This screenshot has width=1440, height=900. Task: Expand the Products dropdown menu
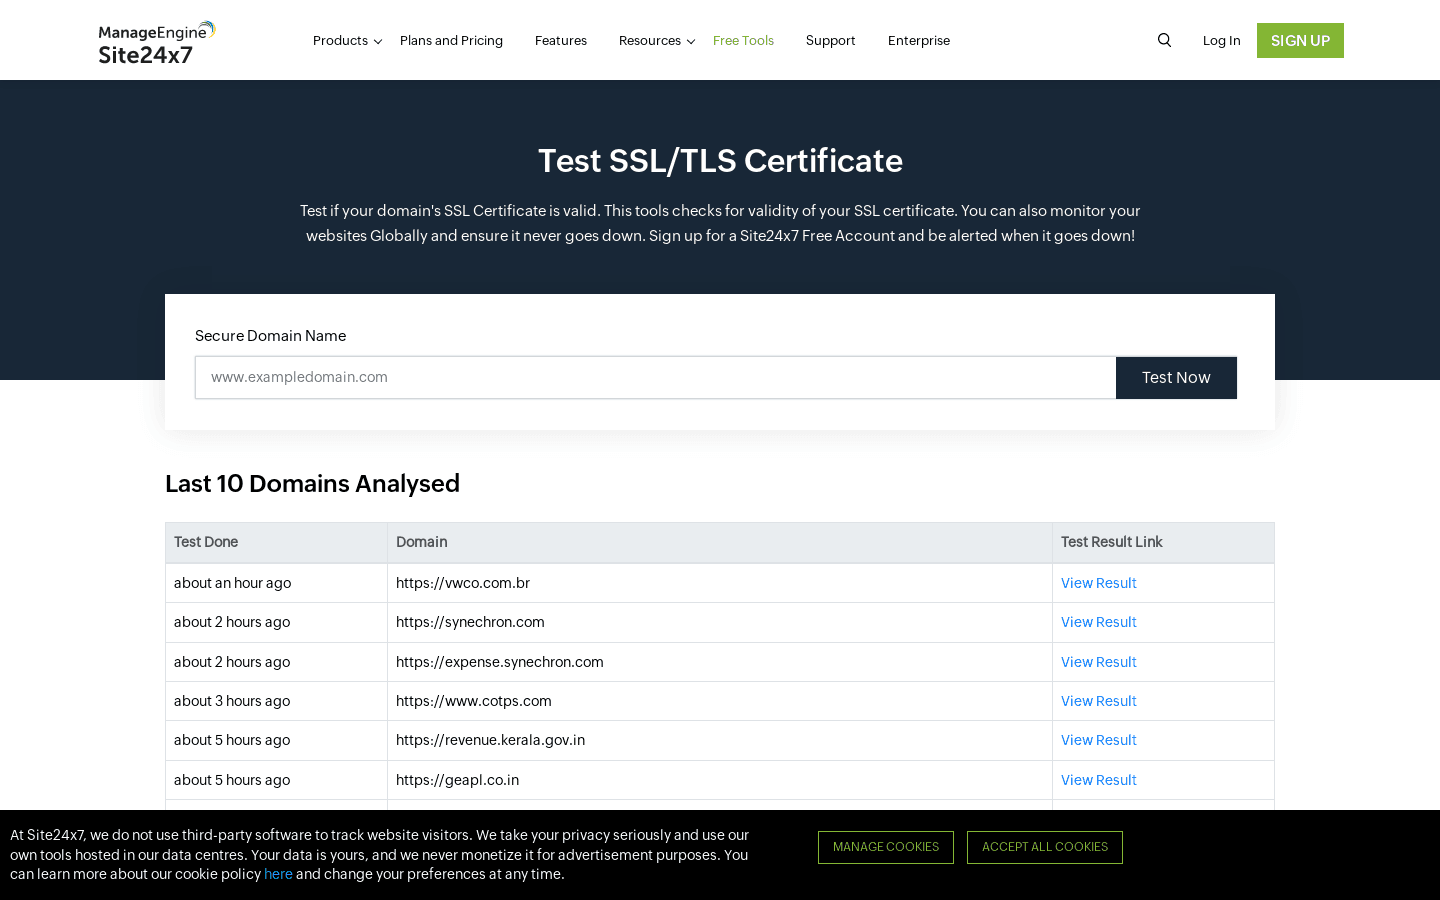click(347, 41)
